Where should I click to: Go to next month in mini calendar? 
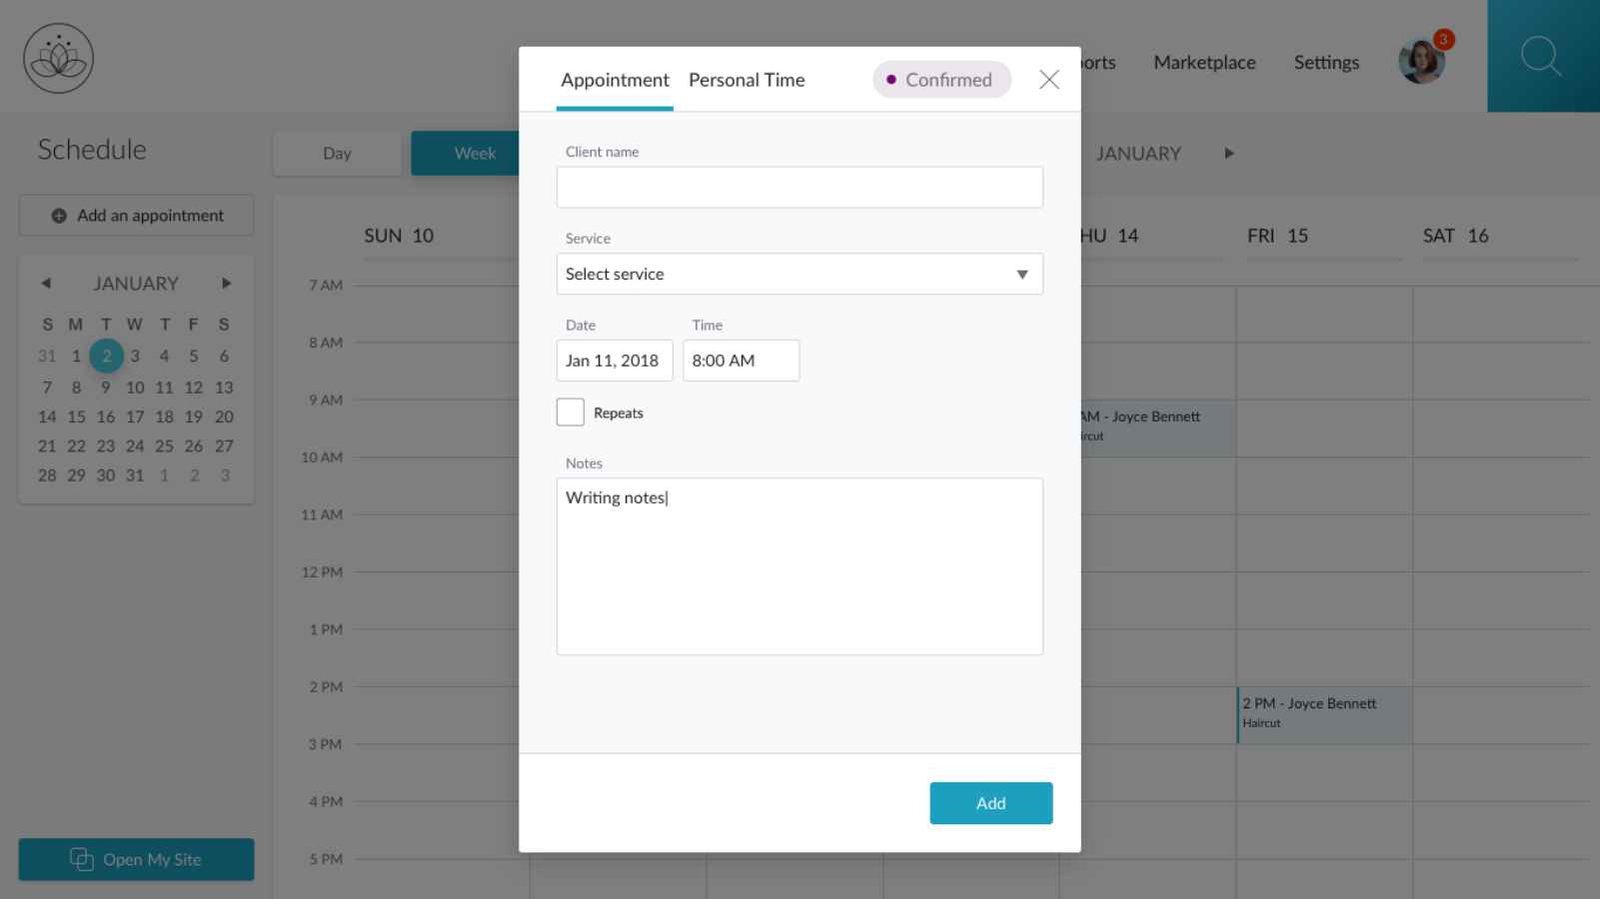(x=226, y=283)
